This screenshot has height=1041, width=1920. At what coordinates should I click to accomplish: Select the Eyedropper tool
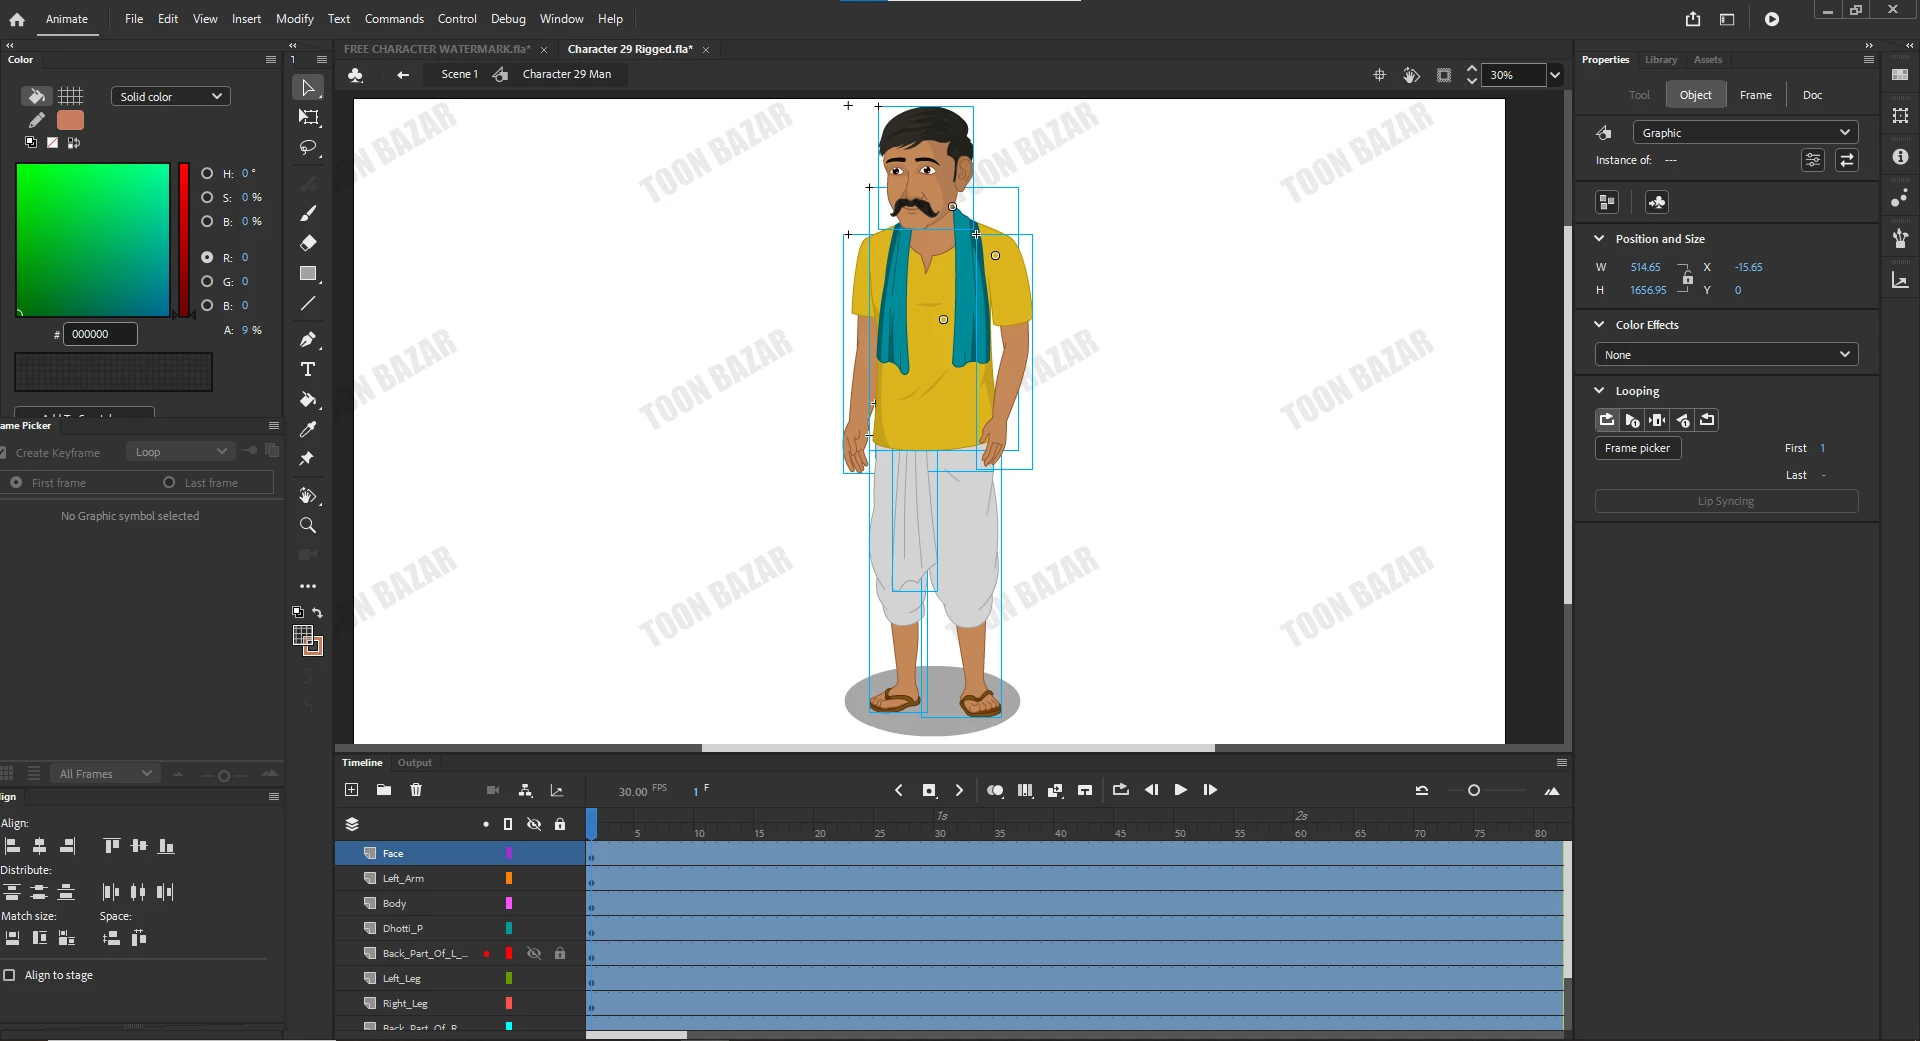click(x=308, y=429)
